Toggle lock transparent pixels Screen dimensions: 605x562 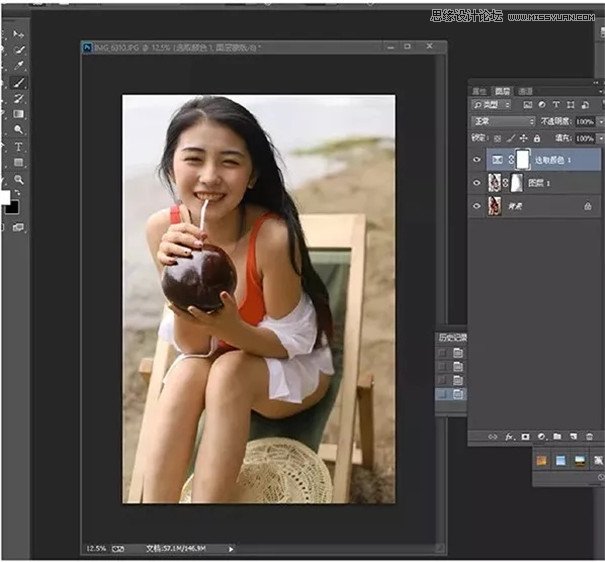tap(498, 138)
